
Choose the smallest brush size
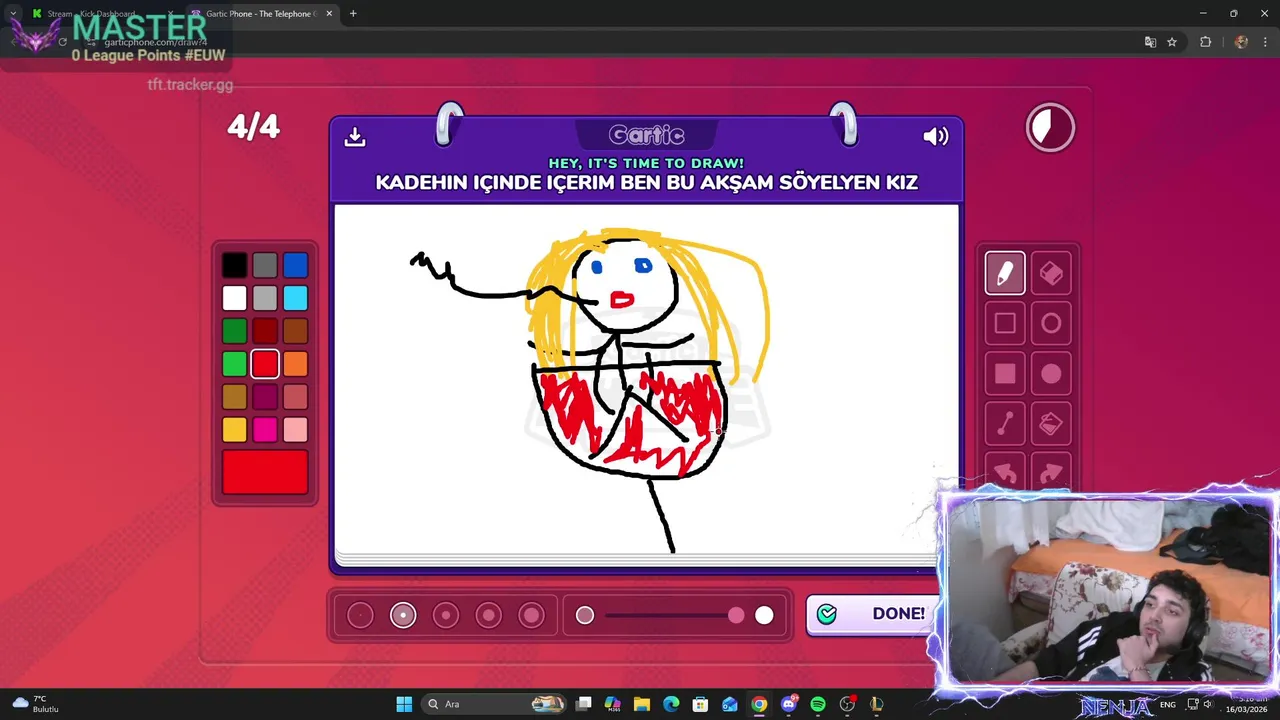click(360, 616)
